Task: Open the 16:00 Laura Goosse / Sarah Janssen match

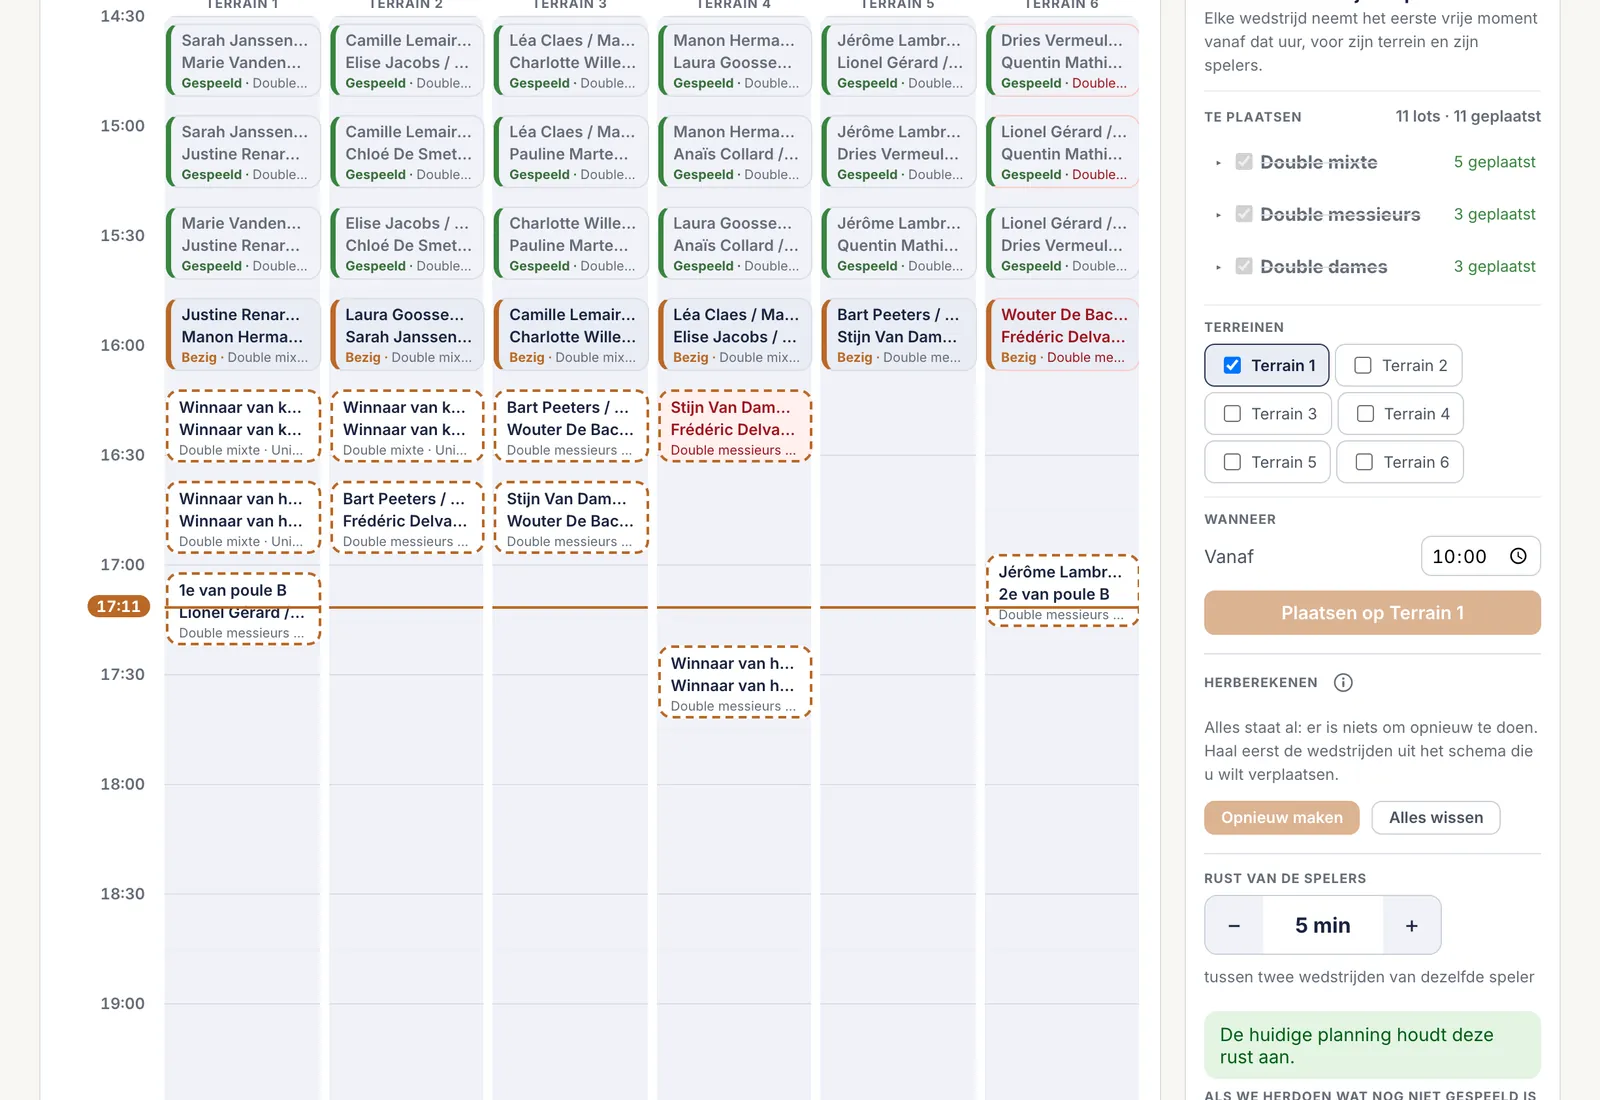Action: (407, 335)
